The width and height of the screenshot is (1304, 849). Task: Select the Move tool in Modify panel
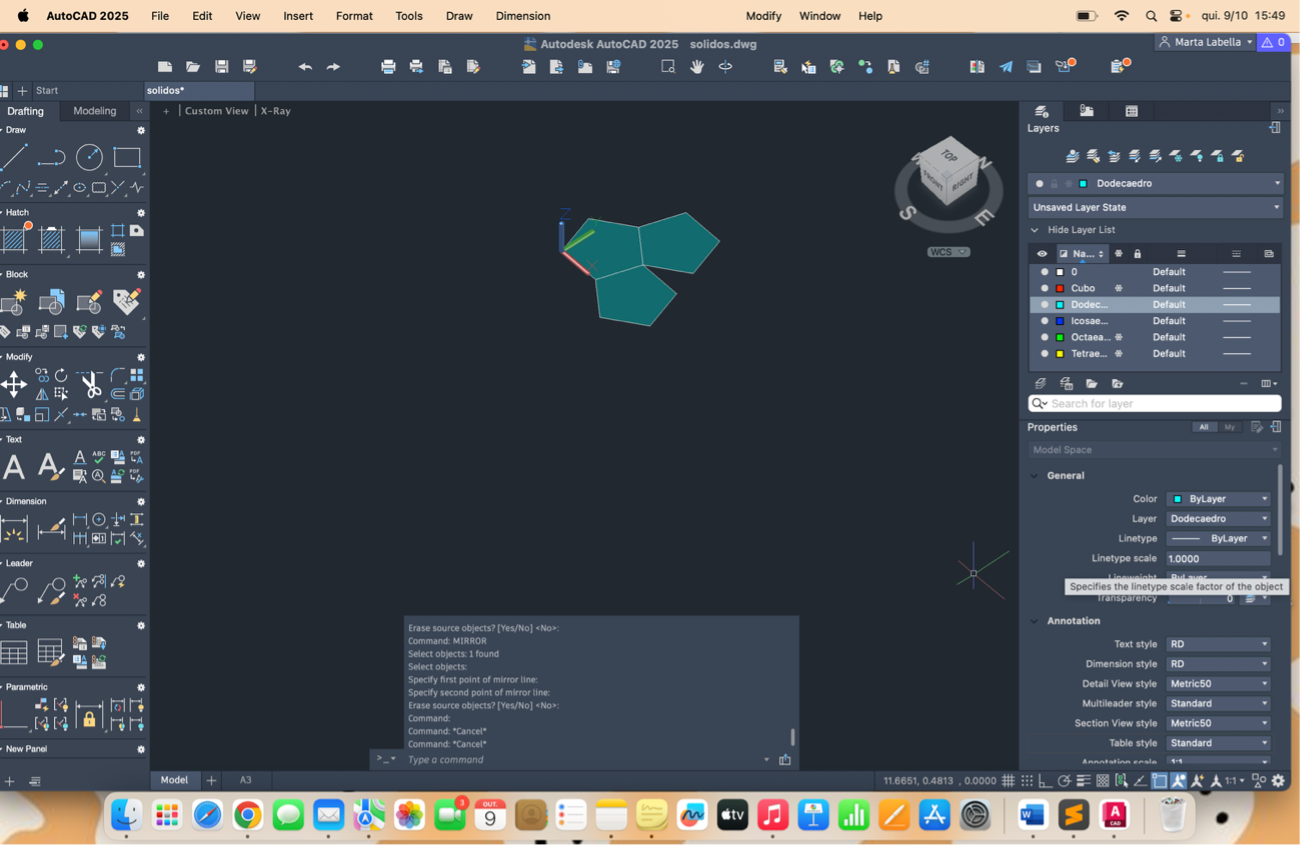click(14, 385)
